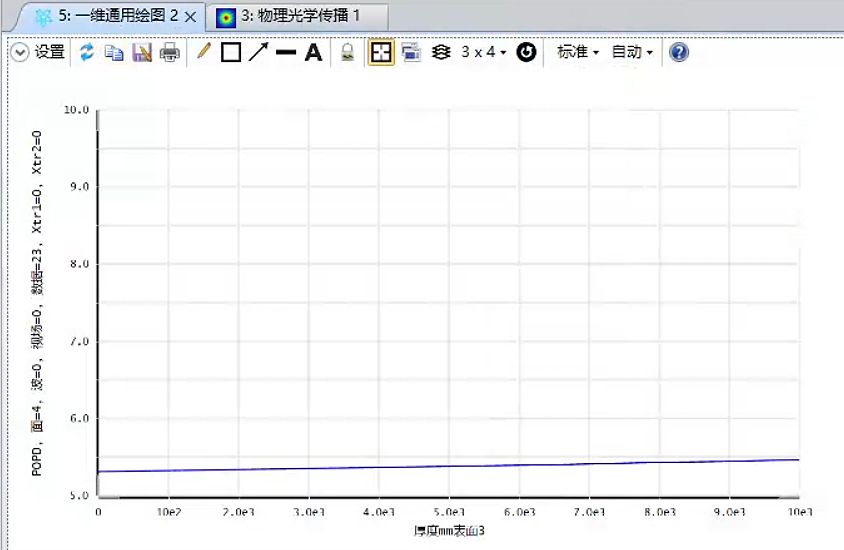
Task: Select the rectangle drawing tool
Action: (231, 52)
